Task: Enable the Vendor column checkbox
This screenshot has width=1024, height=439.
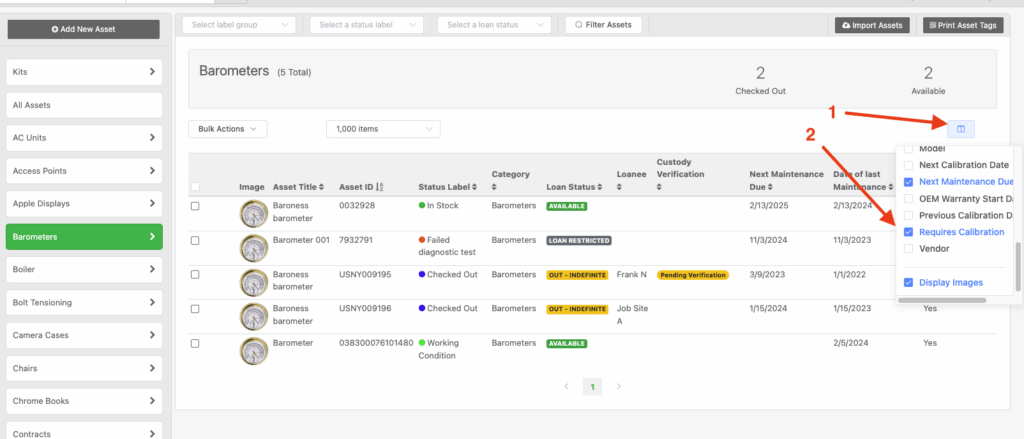Action: (x=908, y=249)
